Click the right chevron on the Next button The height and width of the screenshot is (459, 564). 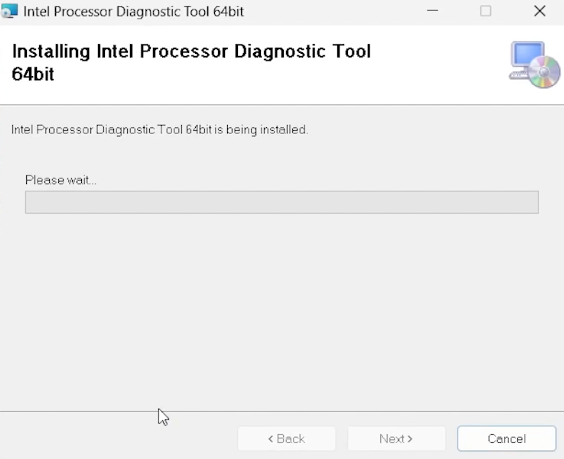click(410, 438)
